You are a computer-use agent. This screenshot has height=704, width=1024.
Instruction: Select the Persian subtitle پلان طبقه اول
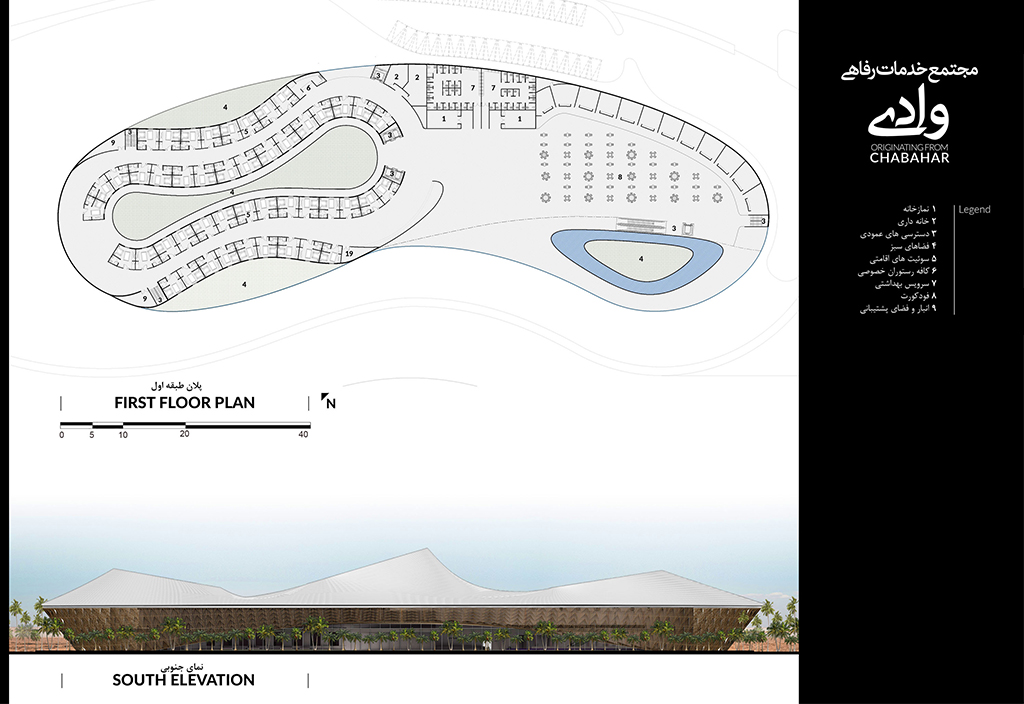pos(183,385)
